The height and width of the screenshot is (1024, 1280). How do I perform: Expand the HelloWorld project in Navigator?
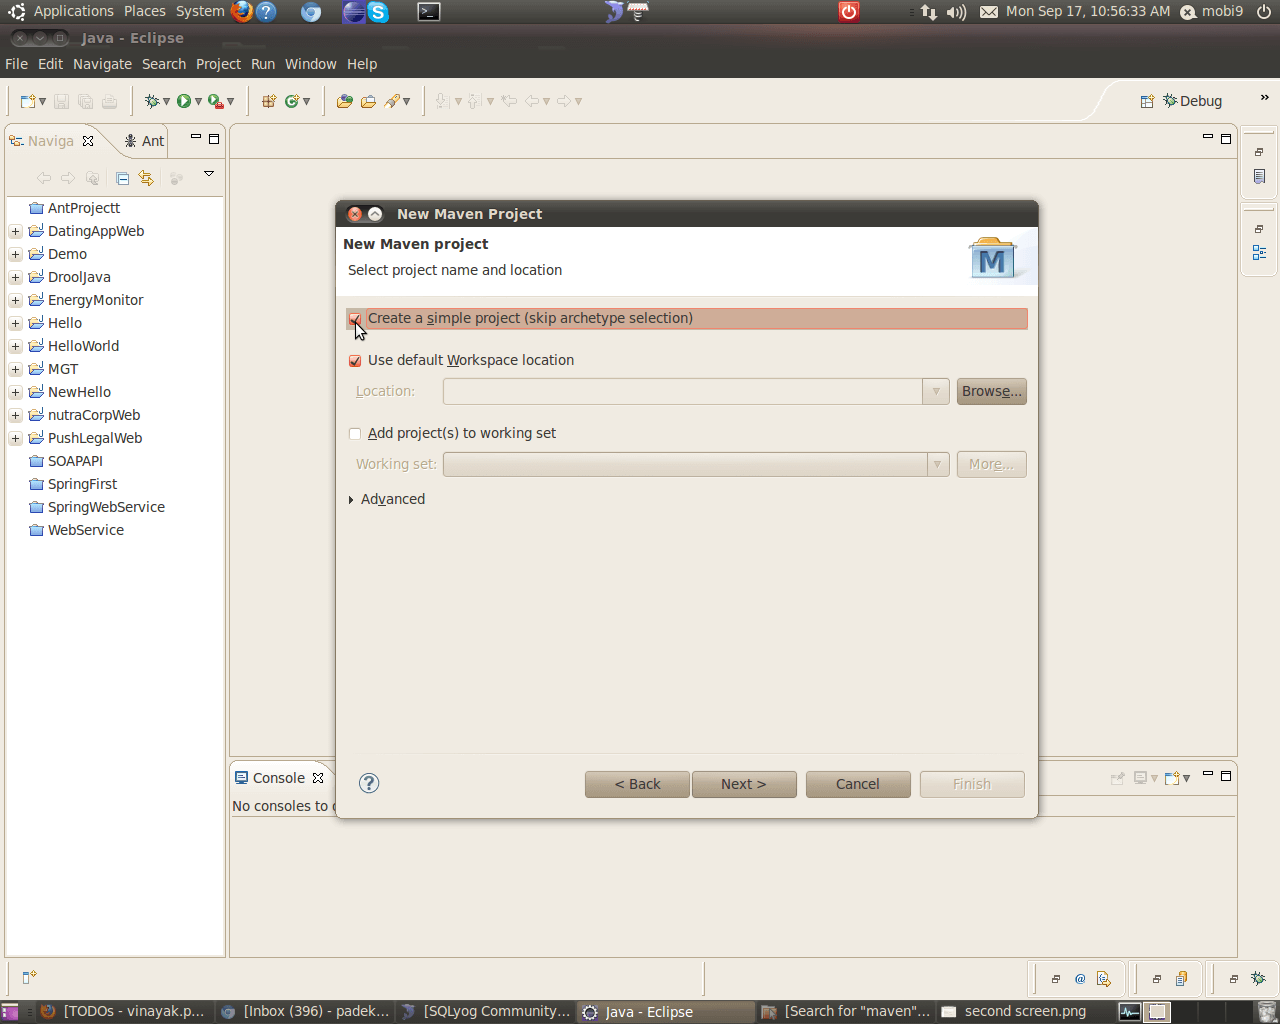[14, 346]
